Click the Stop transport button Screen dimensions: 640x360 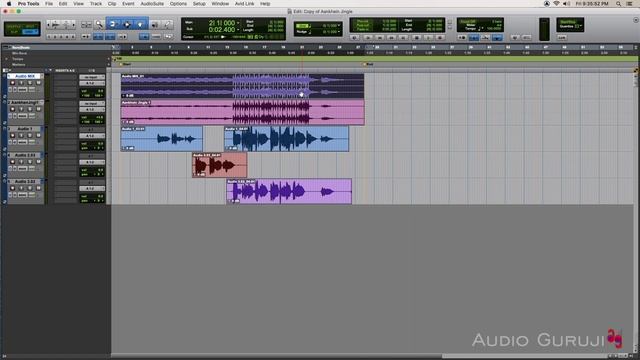tap(416, 37)
